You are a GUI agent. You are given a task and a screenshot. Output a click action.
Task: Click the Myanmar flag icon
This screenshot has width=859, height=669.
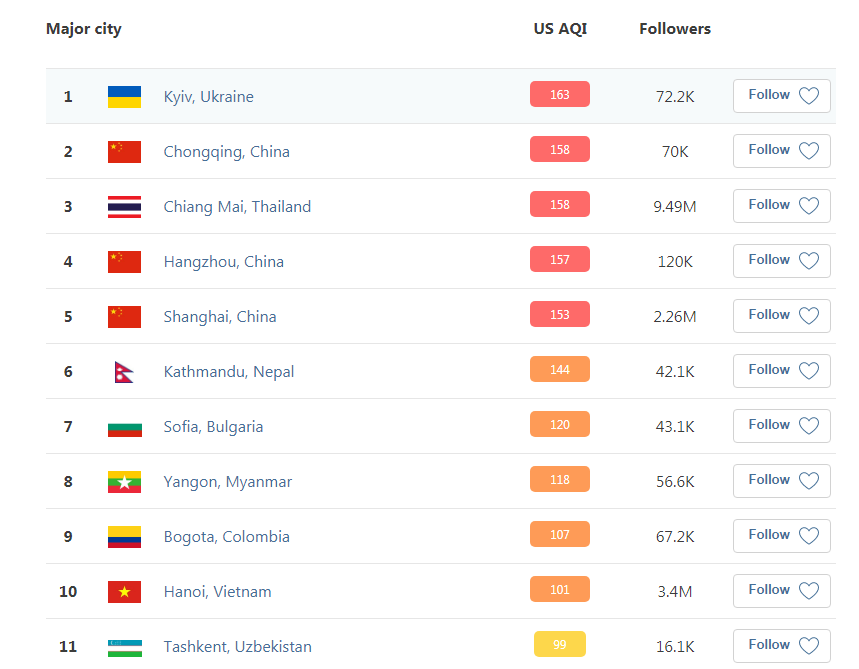click(124, 482)
